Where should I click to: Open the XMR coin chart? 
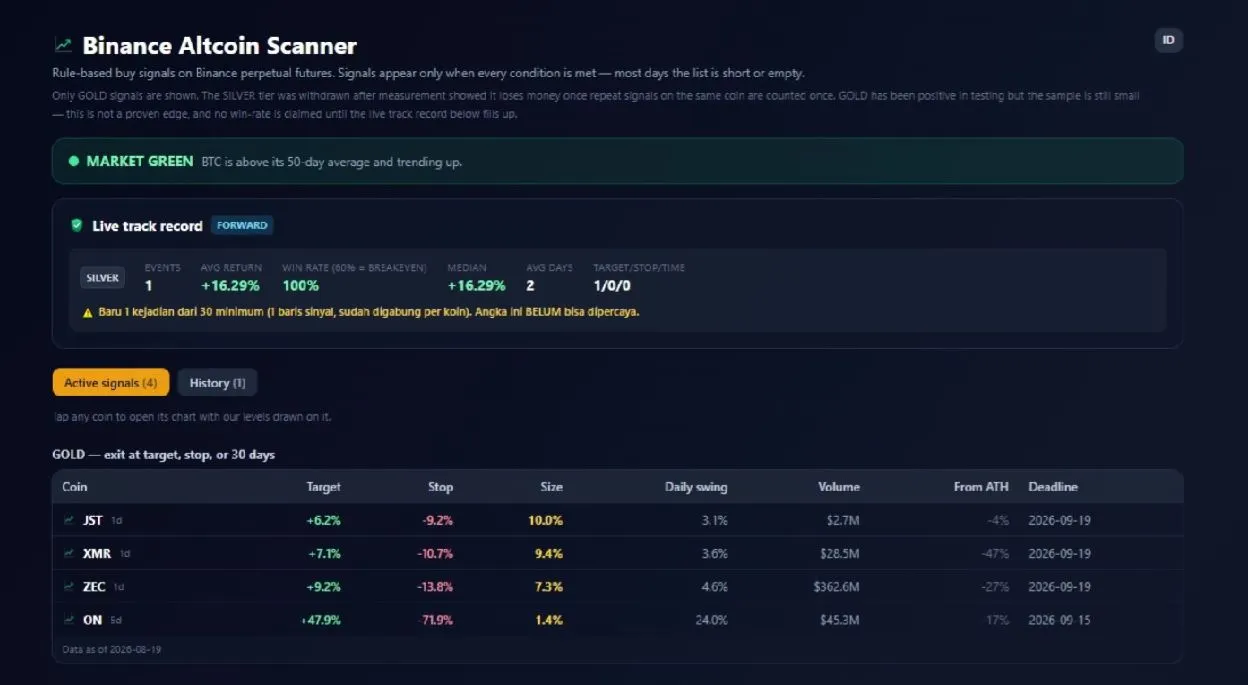pos(97,553)
